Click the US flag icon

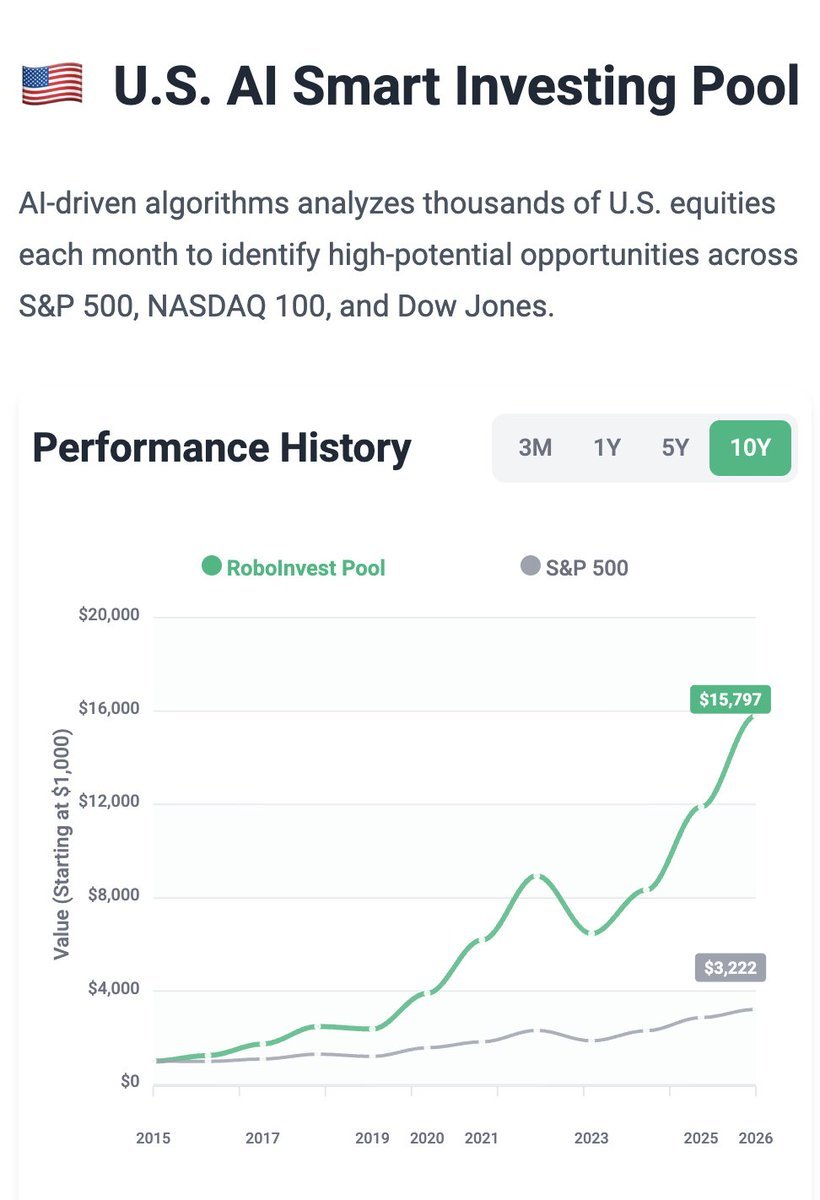pyautogui.click(x=52, y=87)
